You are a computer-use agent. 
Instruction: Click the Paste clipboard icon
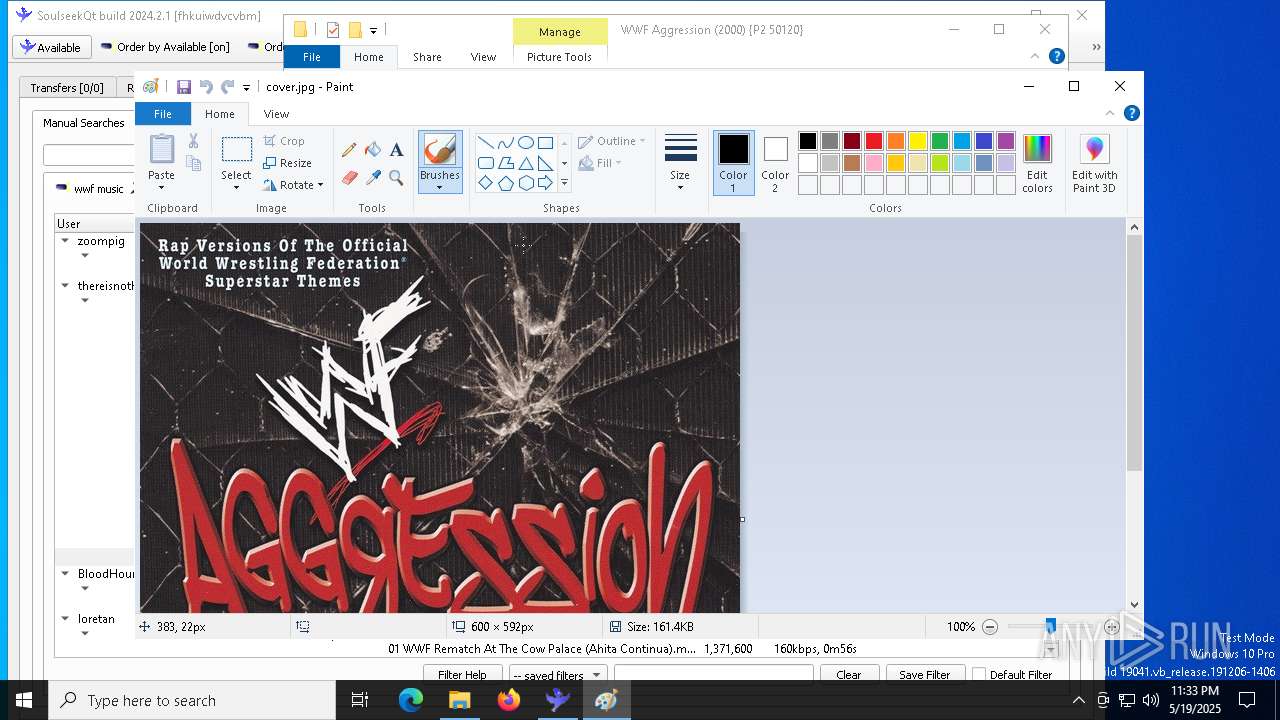[162, 148]
